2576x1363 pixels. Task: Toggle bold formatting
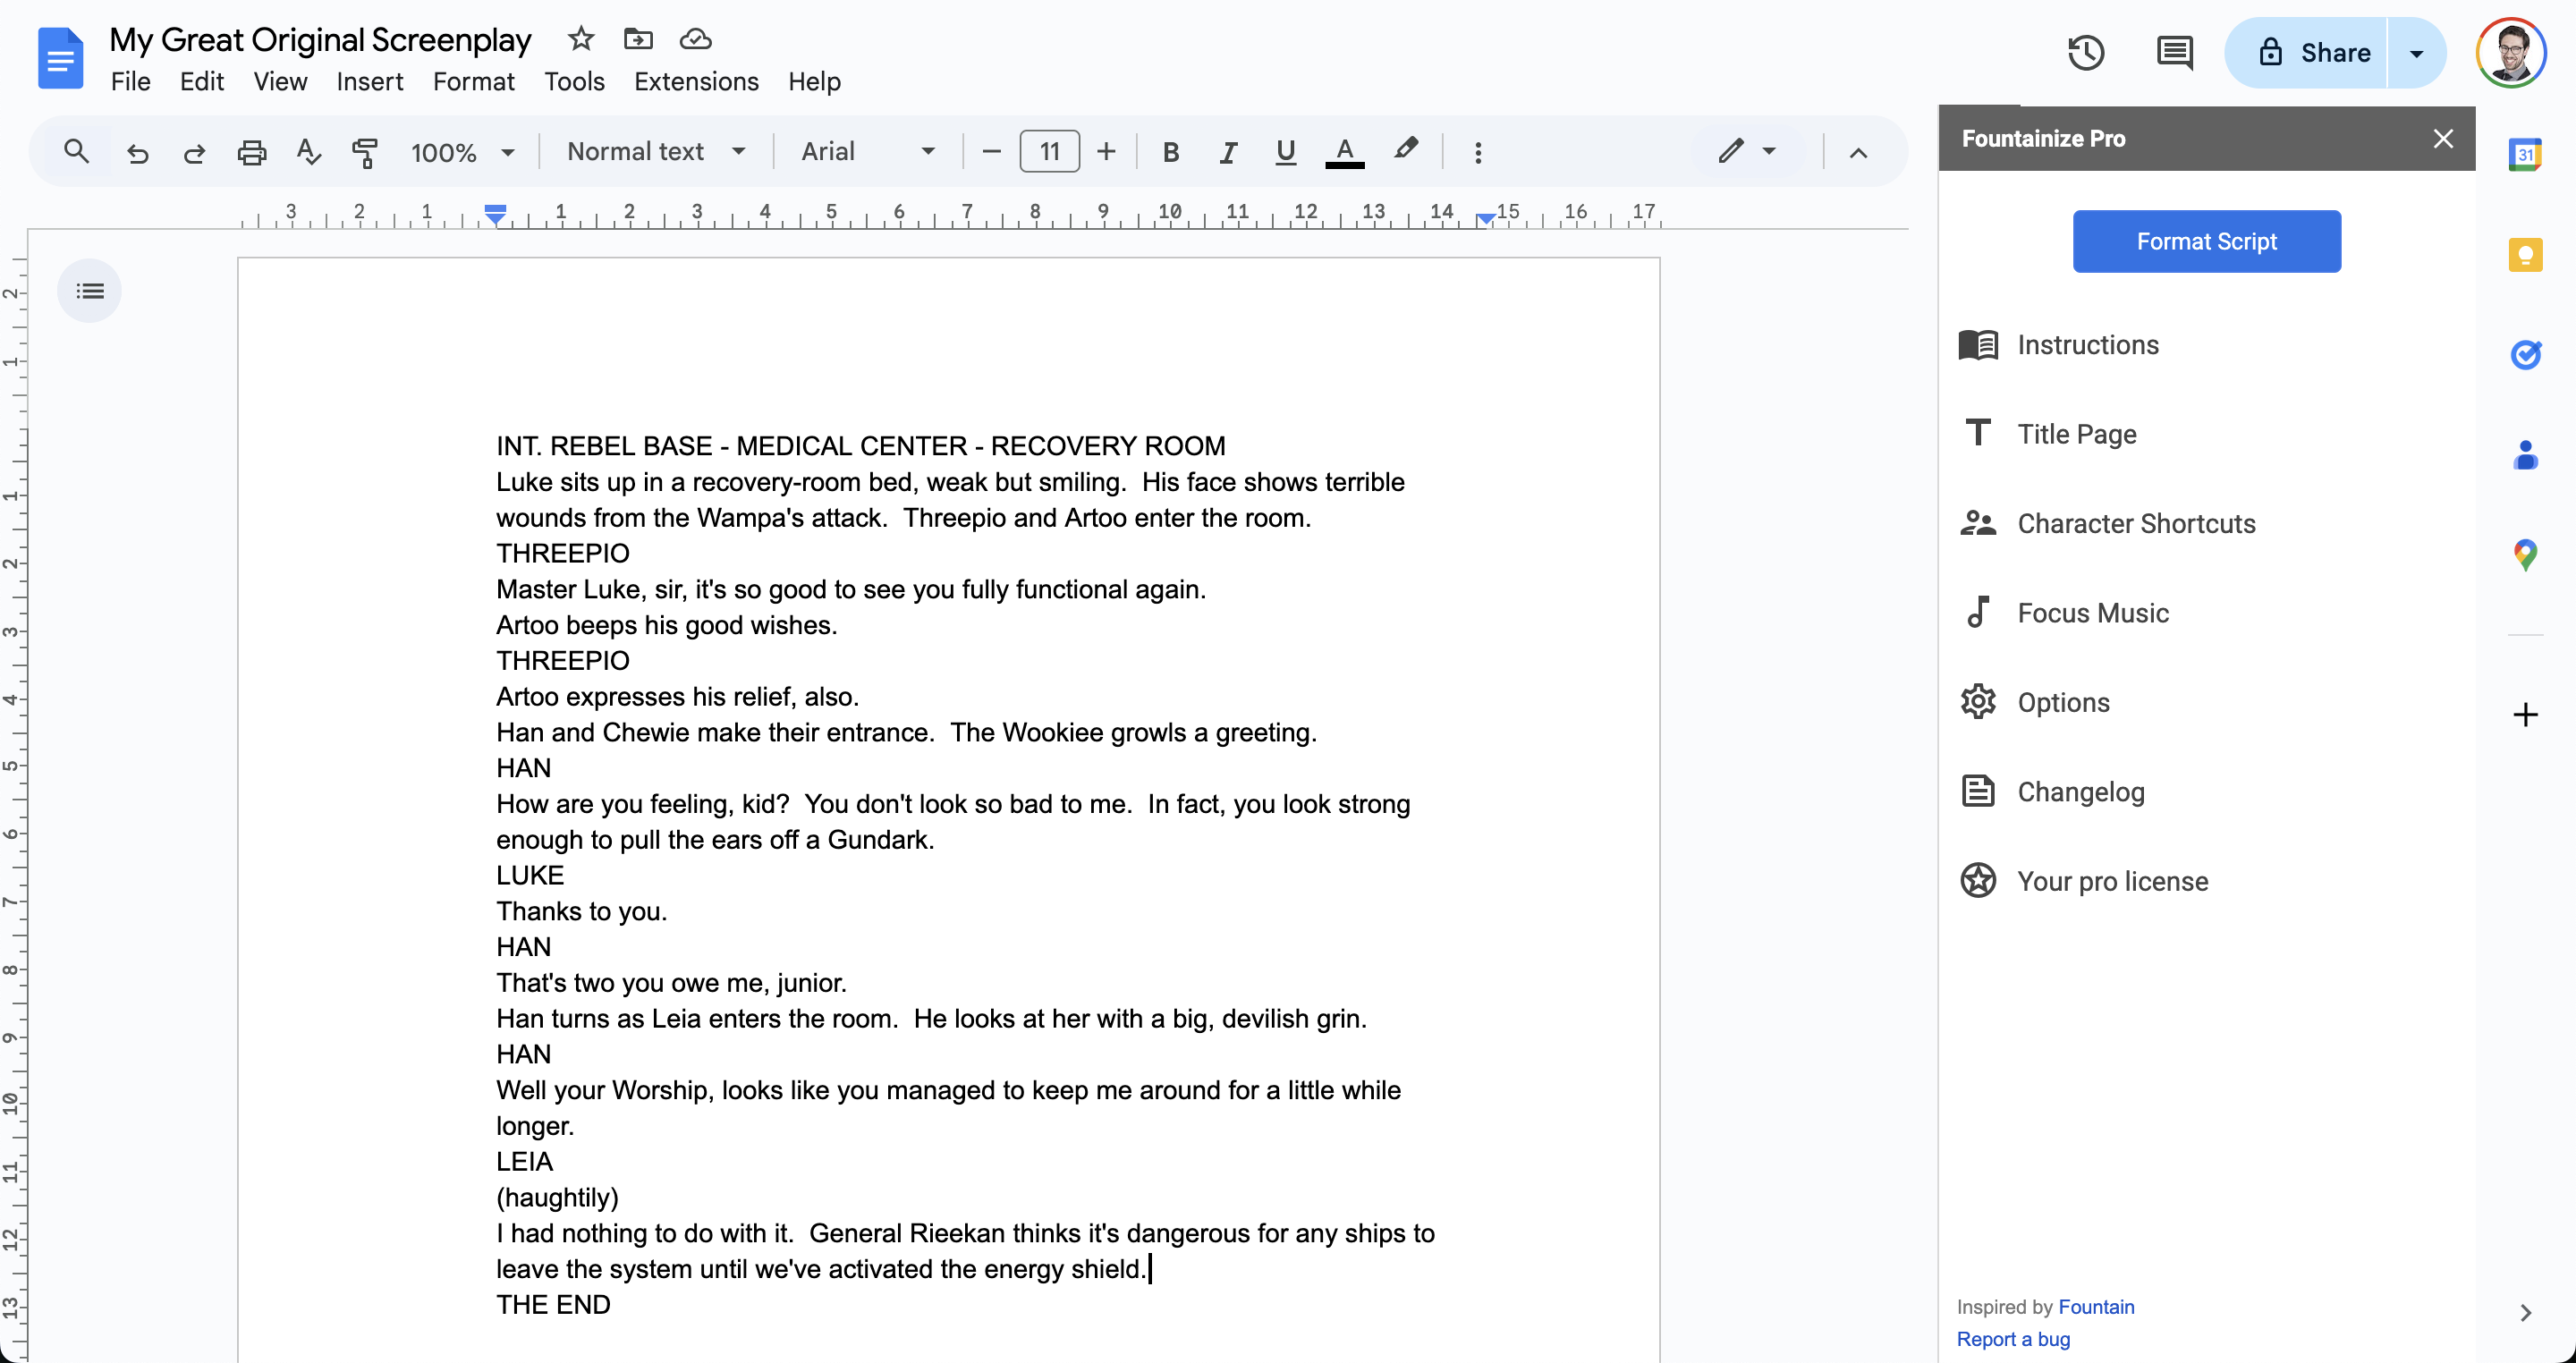(x=1171, y=152)
